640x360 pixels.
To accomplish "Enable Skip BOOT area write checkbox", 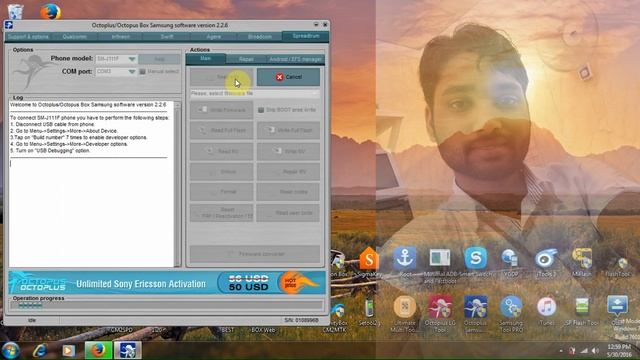I will click(261, 110).
